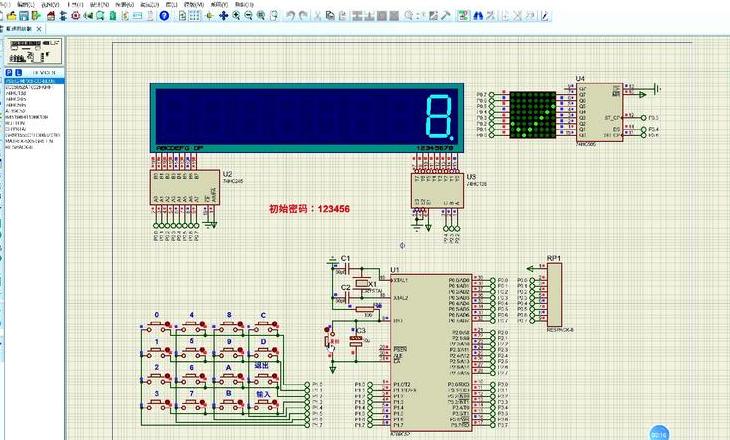
Task: Click red text 初始密码：123456
Action: pos(309,209)
